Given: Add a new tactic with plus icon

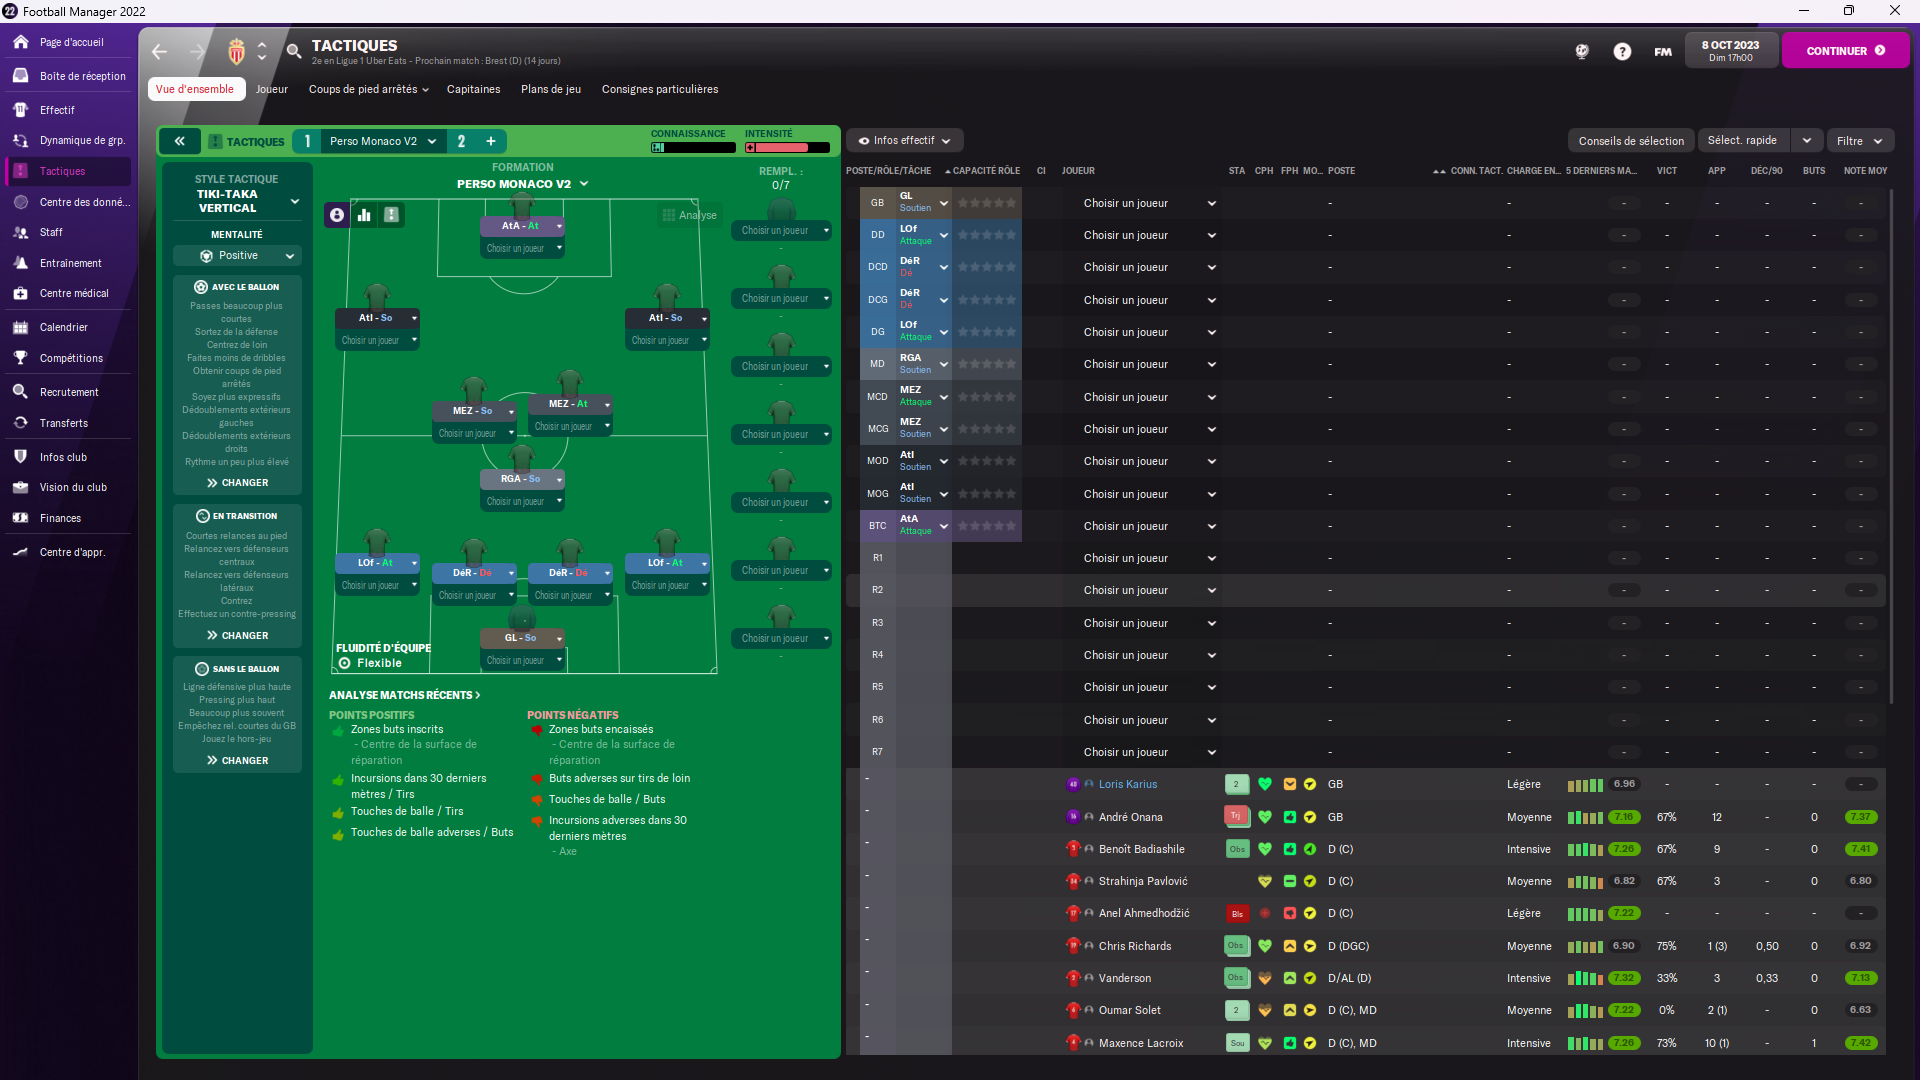Looking at the screenshot, I should point(491,141).
